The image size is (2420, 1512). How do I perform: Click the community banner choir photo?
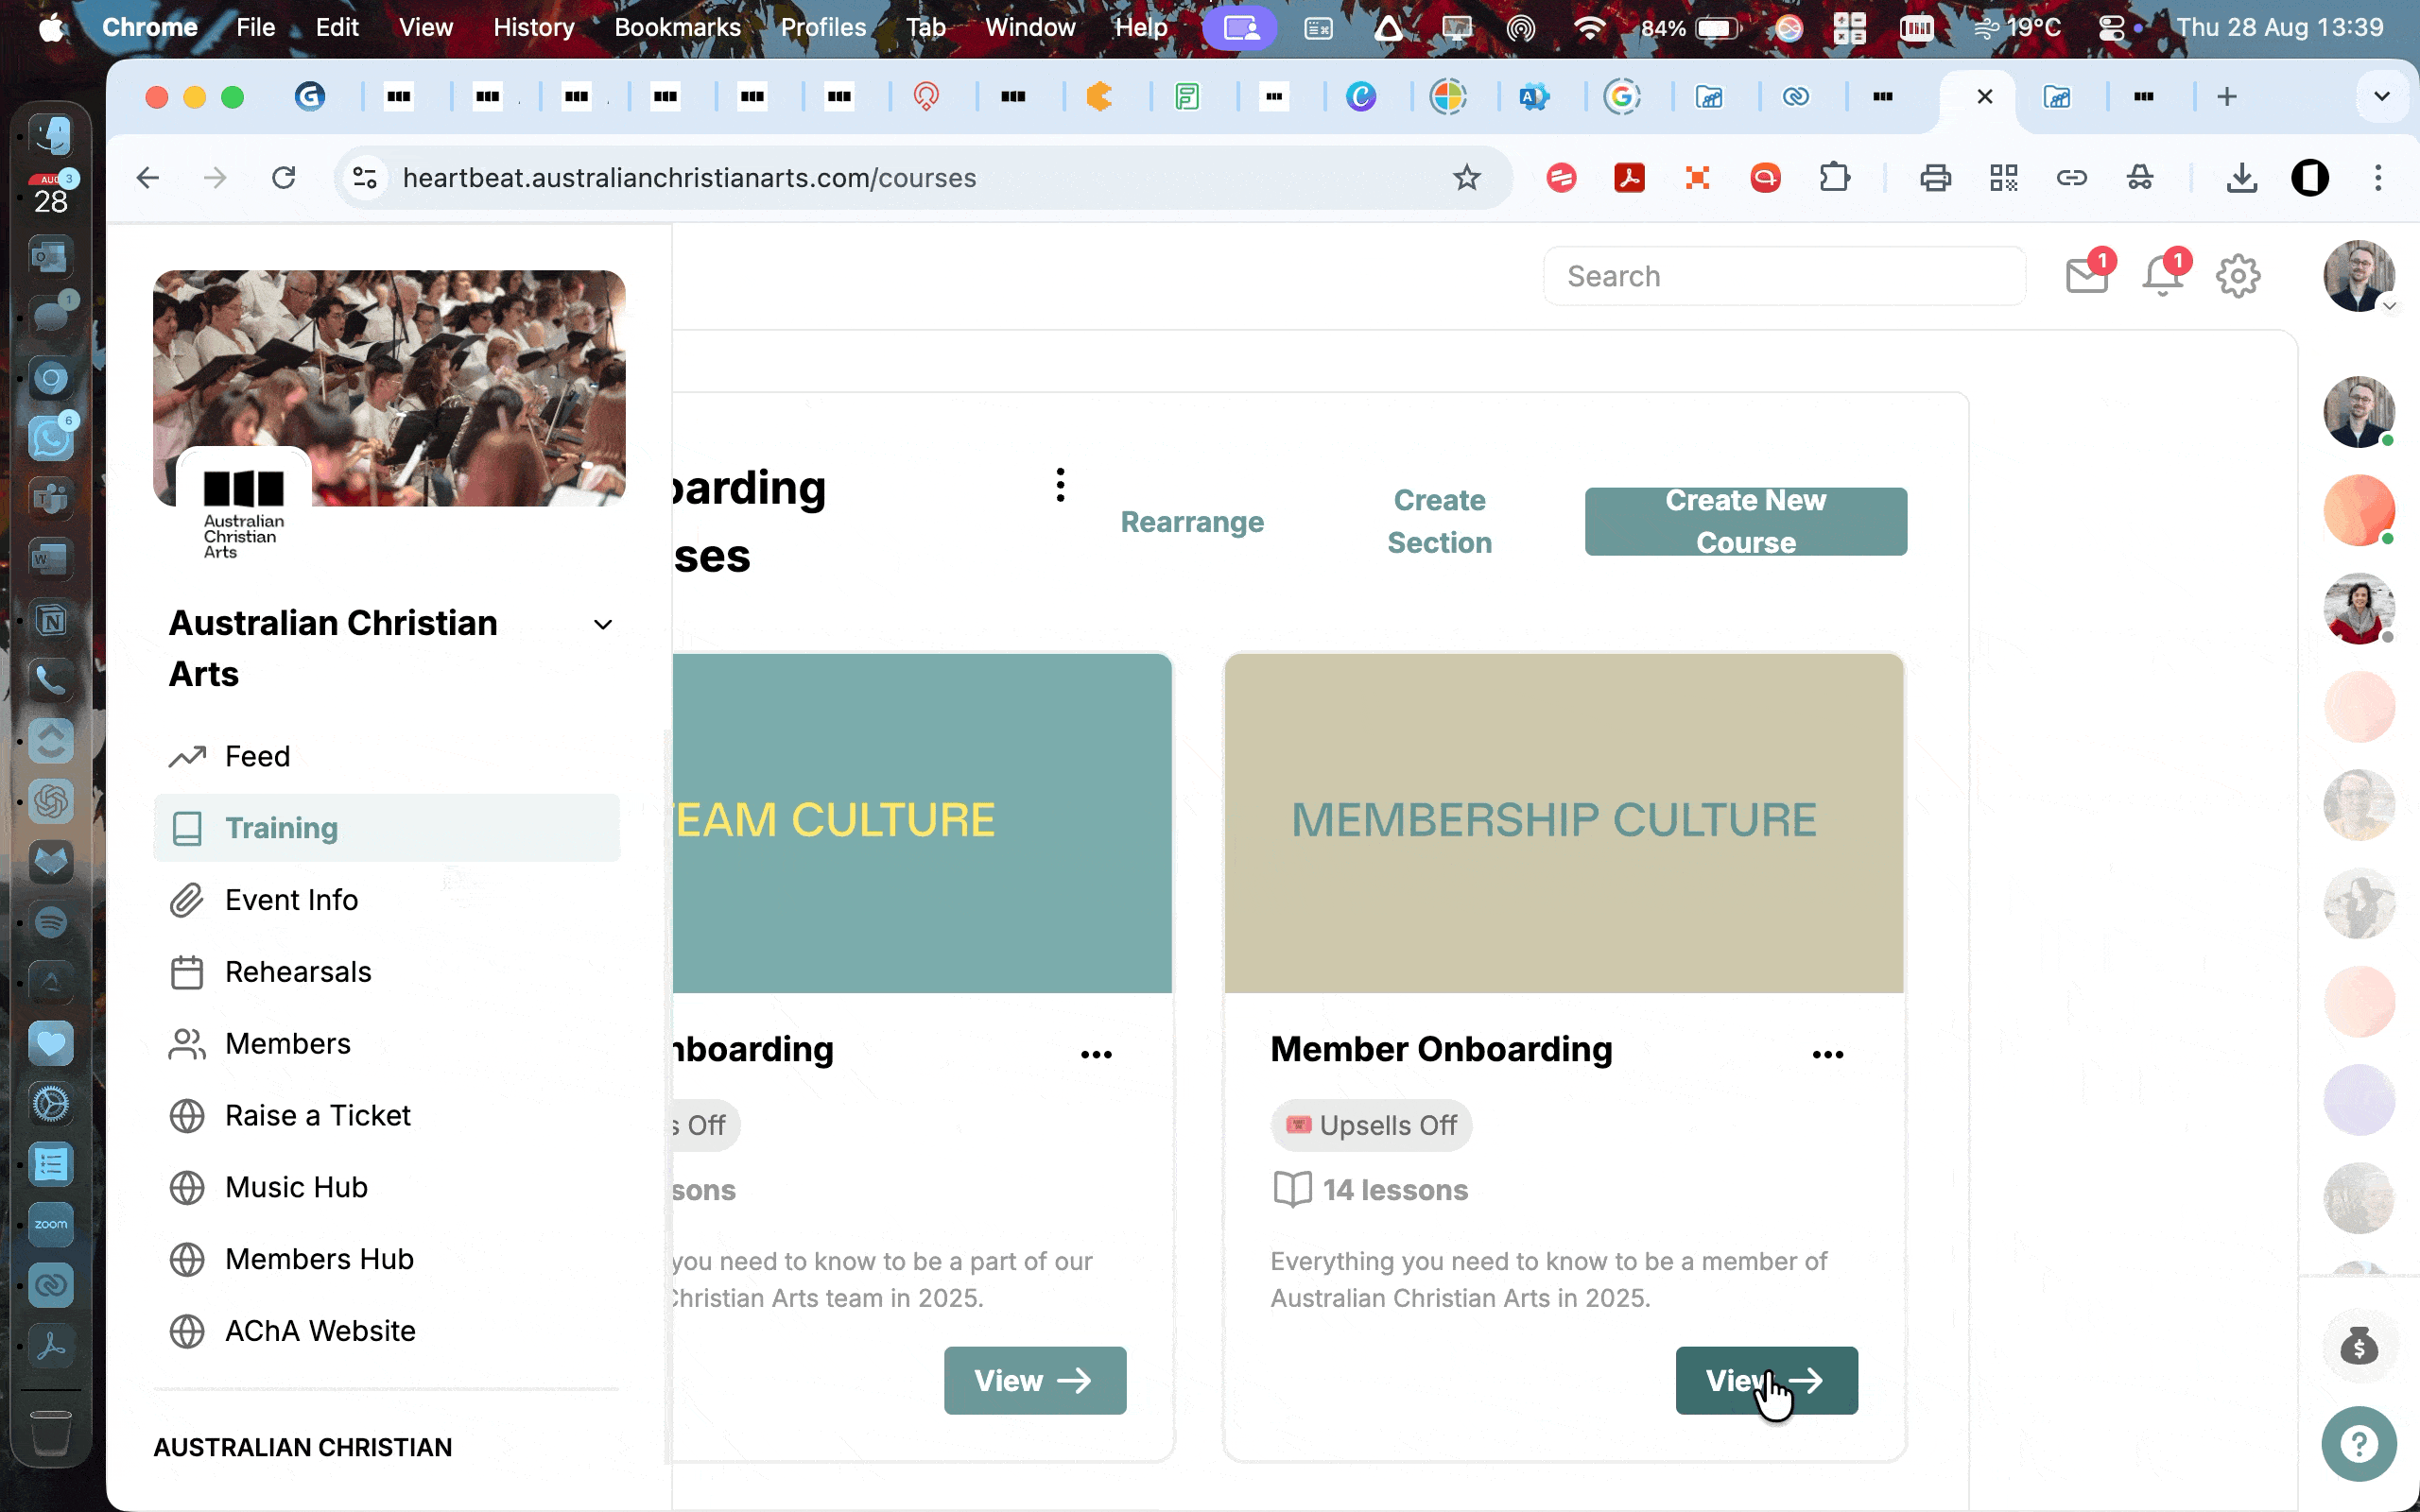tap(389, 388)
